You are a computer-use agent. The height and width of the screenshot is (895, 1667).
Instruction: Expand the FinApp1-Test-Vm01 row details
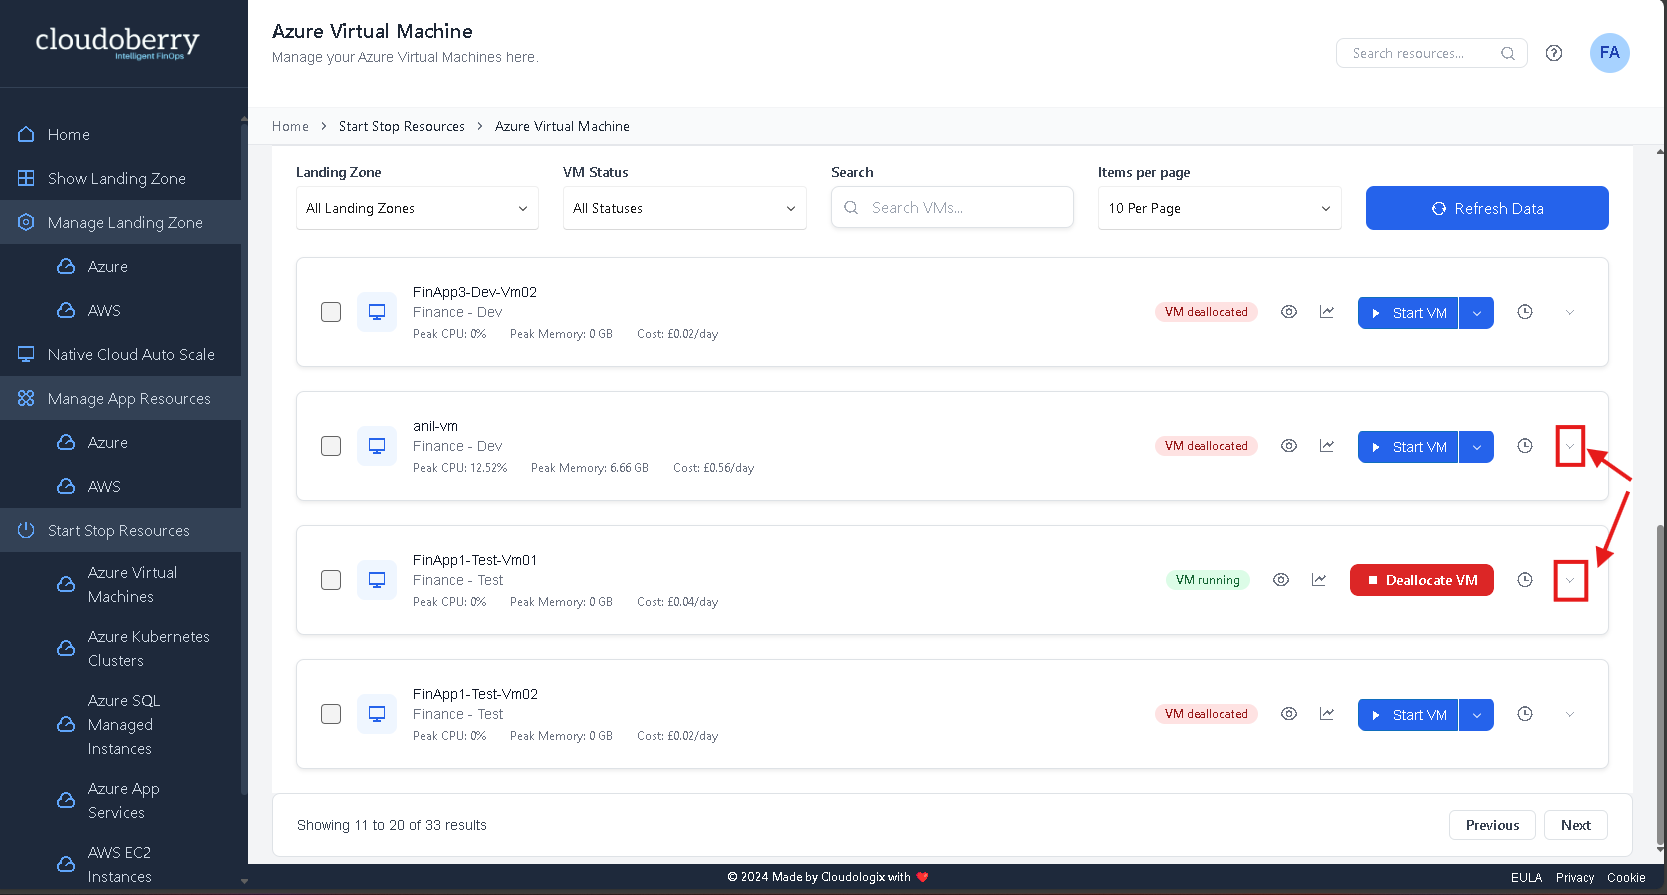1570,581
